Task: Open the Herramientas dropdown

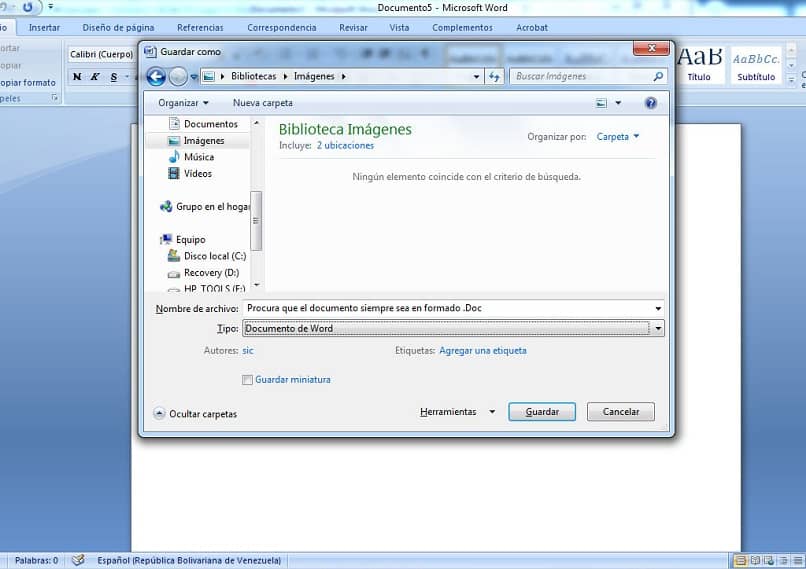Action: (x=457, y=412)
